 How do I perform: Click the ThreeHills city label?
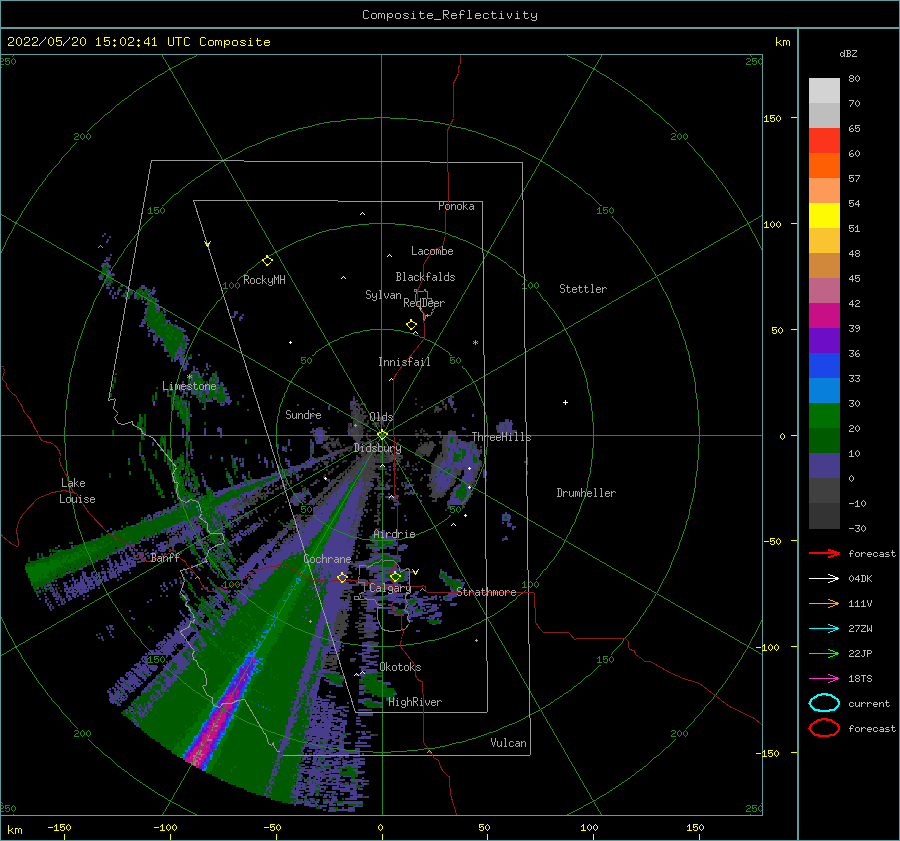coord(501,437)
